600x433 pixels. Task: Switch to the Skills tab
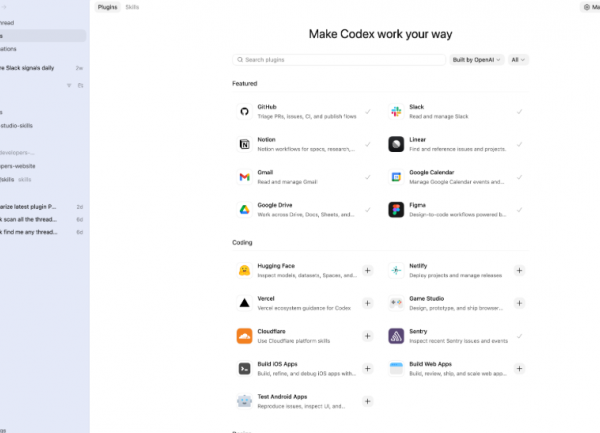click(132, 7)
